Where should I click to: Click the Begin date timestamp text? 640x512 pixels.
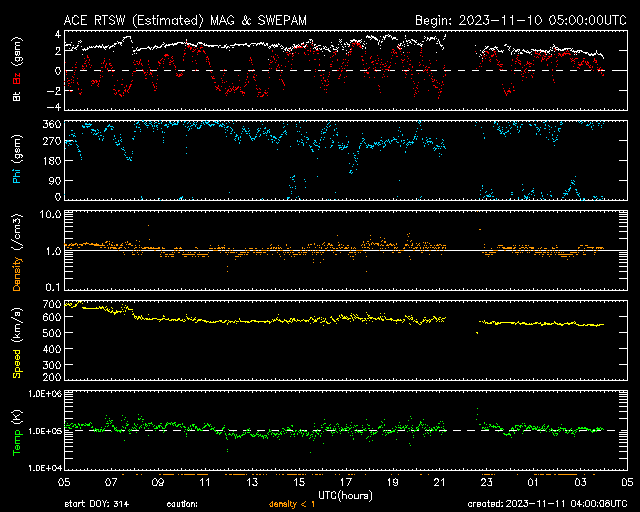pyautogui.click(x=519, y=19)
